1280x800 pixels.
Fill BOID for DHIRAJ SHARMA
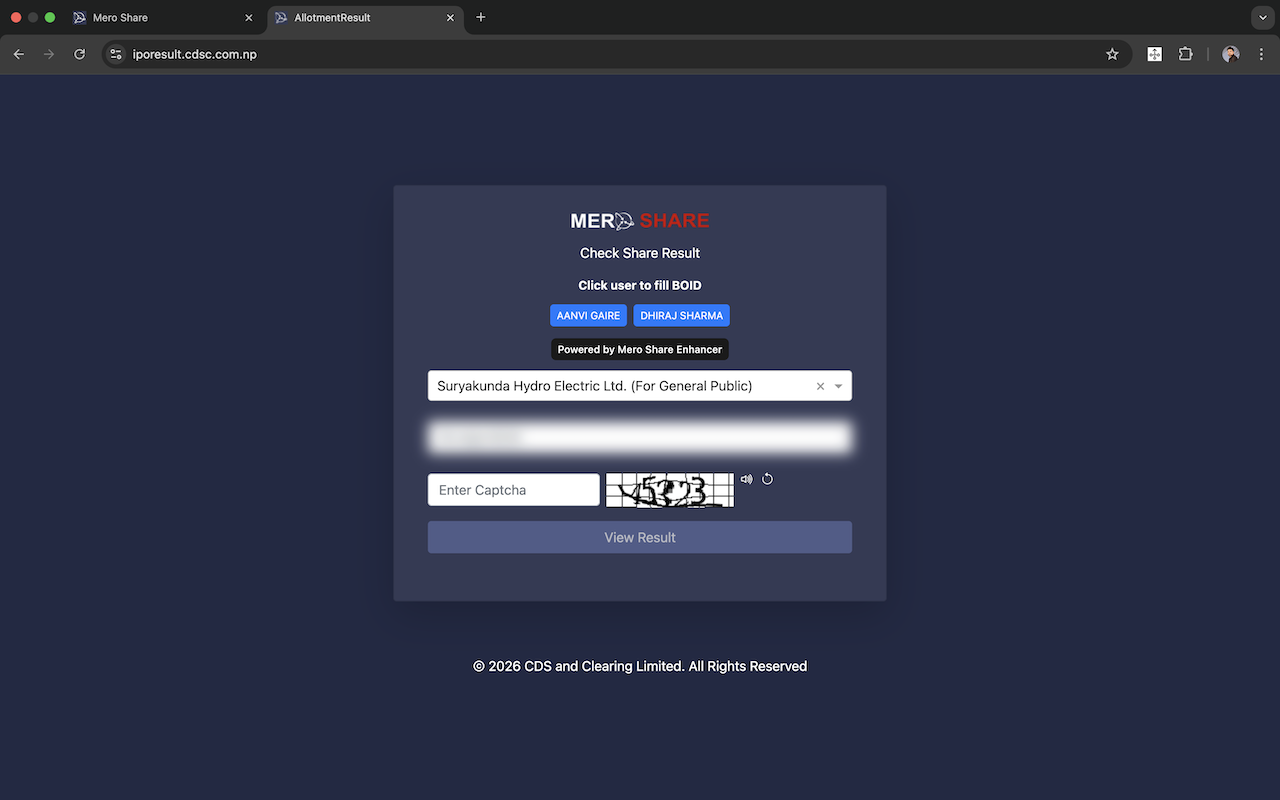coord(682,315)
